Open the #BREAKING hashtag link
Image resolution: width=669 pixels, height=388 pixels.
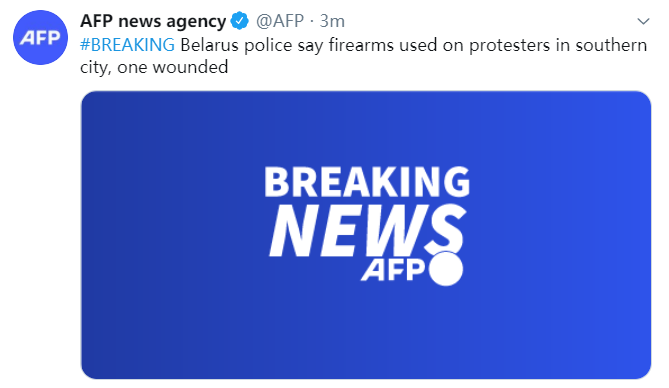point(127,45)
